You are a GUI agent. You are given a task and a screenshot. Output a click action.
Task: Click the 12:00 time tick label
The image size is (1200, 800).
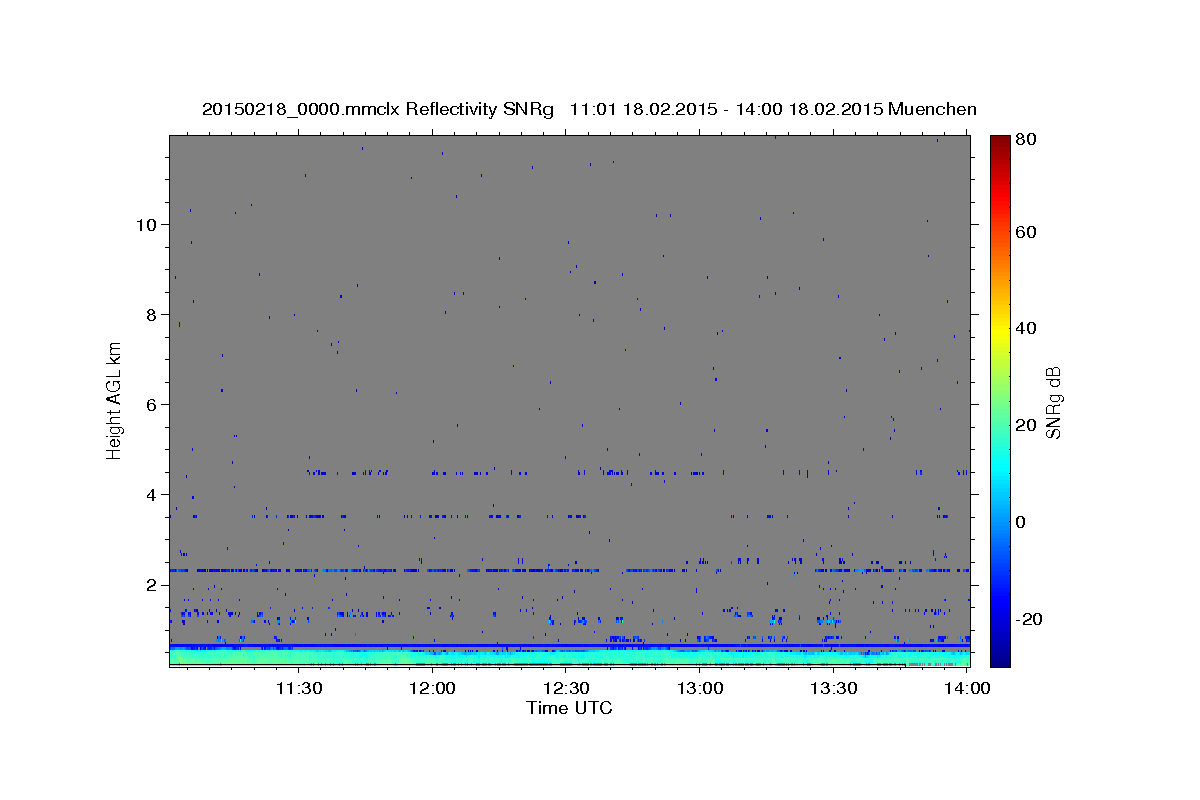pos(432,688)
